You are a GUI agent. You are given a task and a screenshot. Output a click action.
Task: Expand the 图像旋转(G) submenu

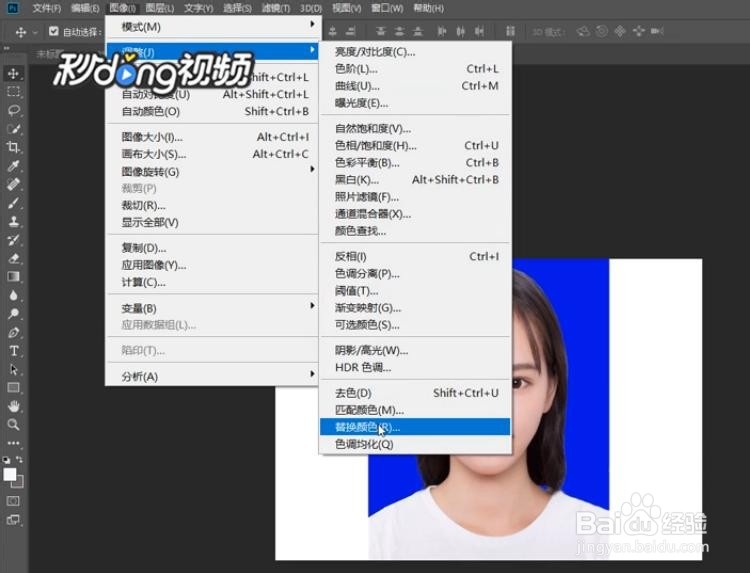213,171
